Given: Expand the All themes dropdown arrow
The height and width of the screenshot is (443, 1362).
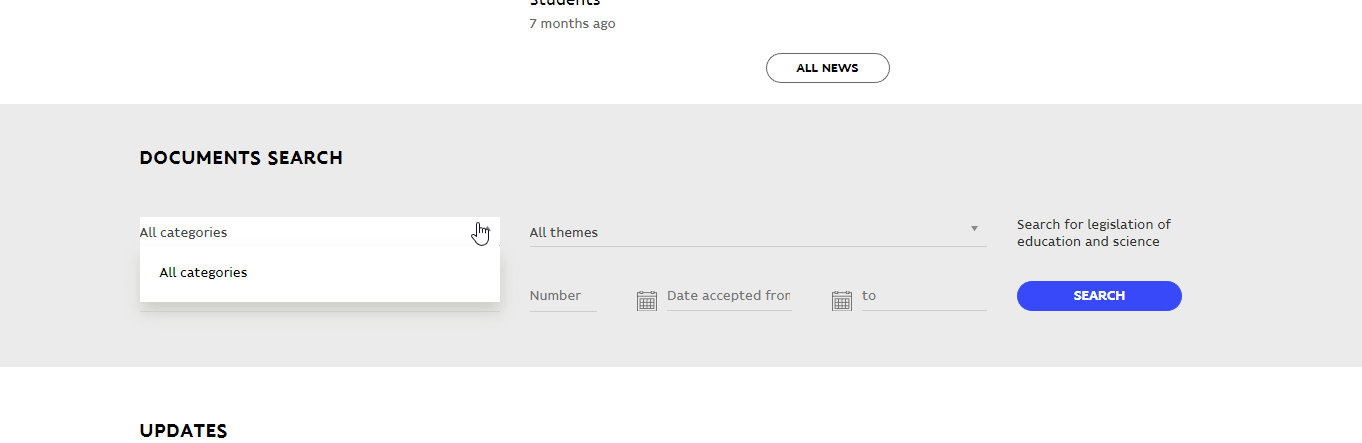Looking at the screenshot, I should coord(974,229).
